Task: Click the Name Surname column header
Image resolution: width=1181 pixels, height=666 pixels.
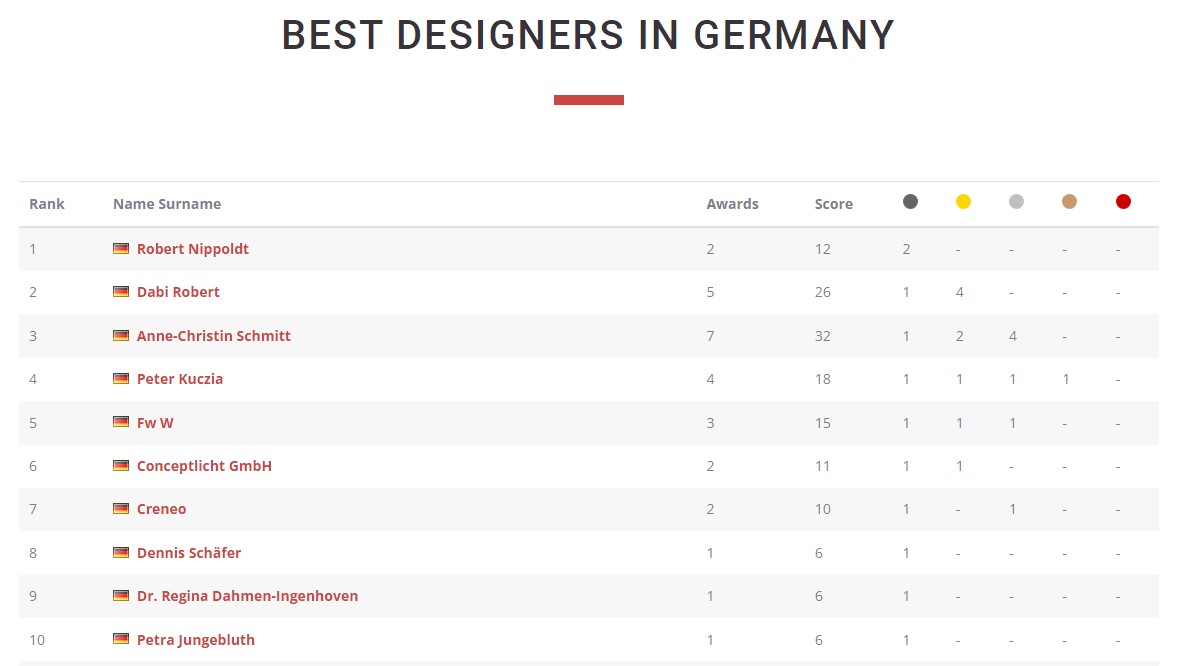Action: click(x=167, y=204)
